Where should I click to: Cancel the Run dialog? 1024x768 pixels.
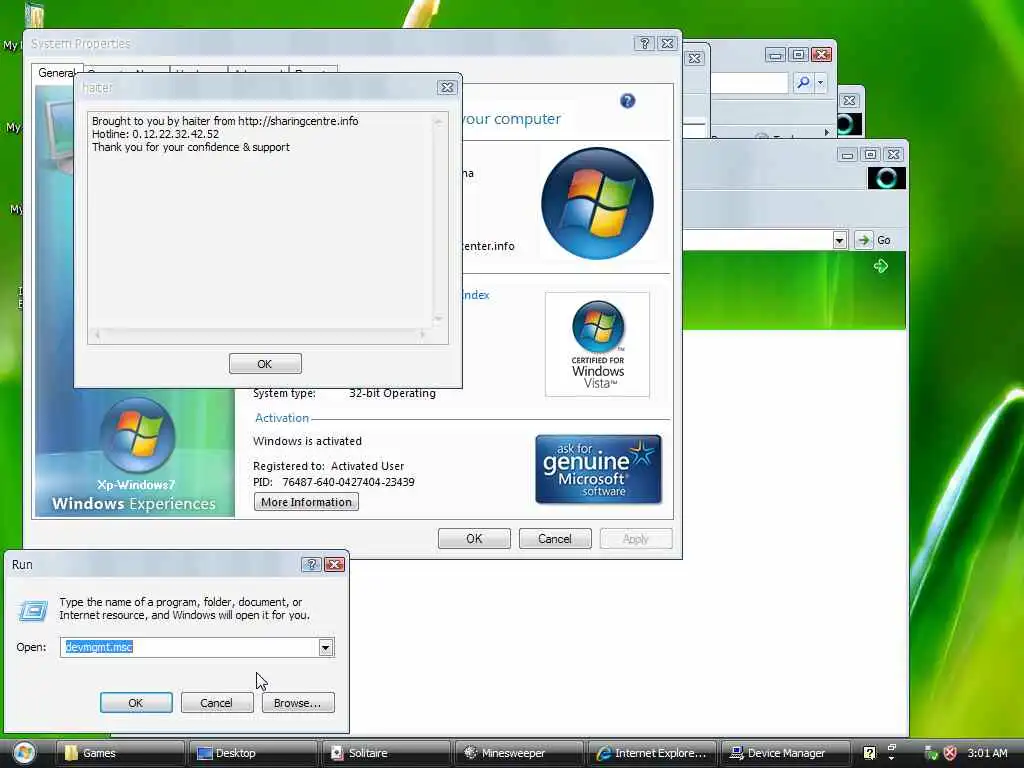pos(217,703)
